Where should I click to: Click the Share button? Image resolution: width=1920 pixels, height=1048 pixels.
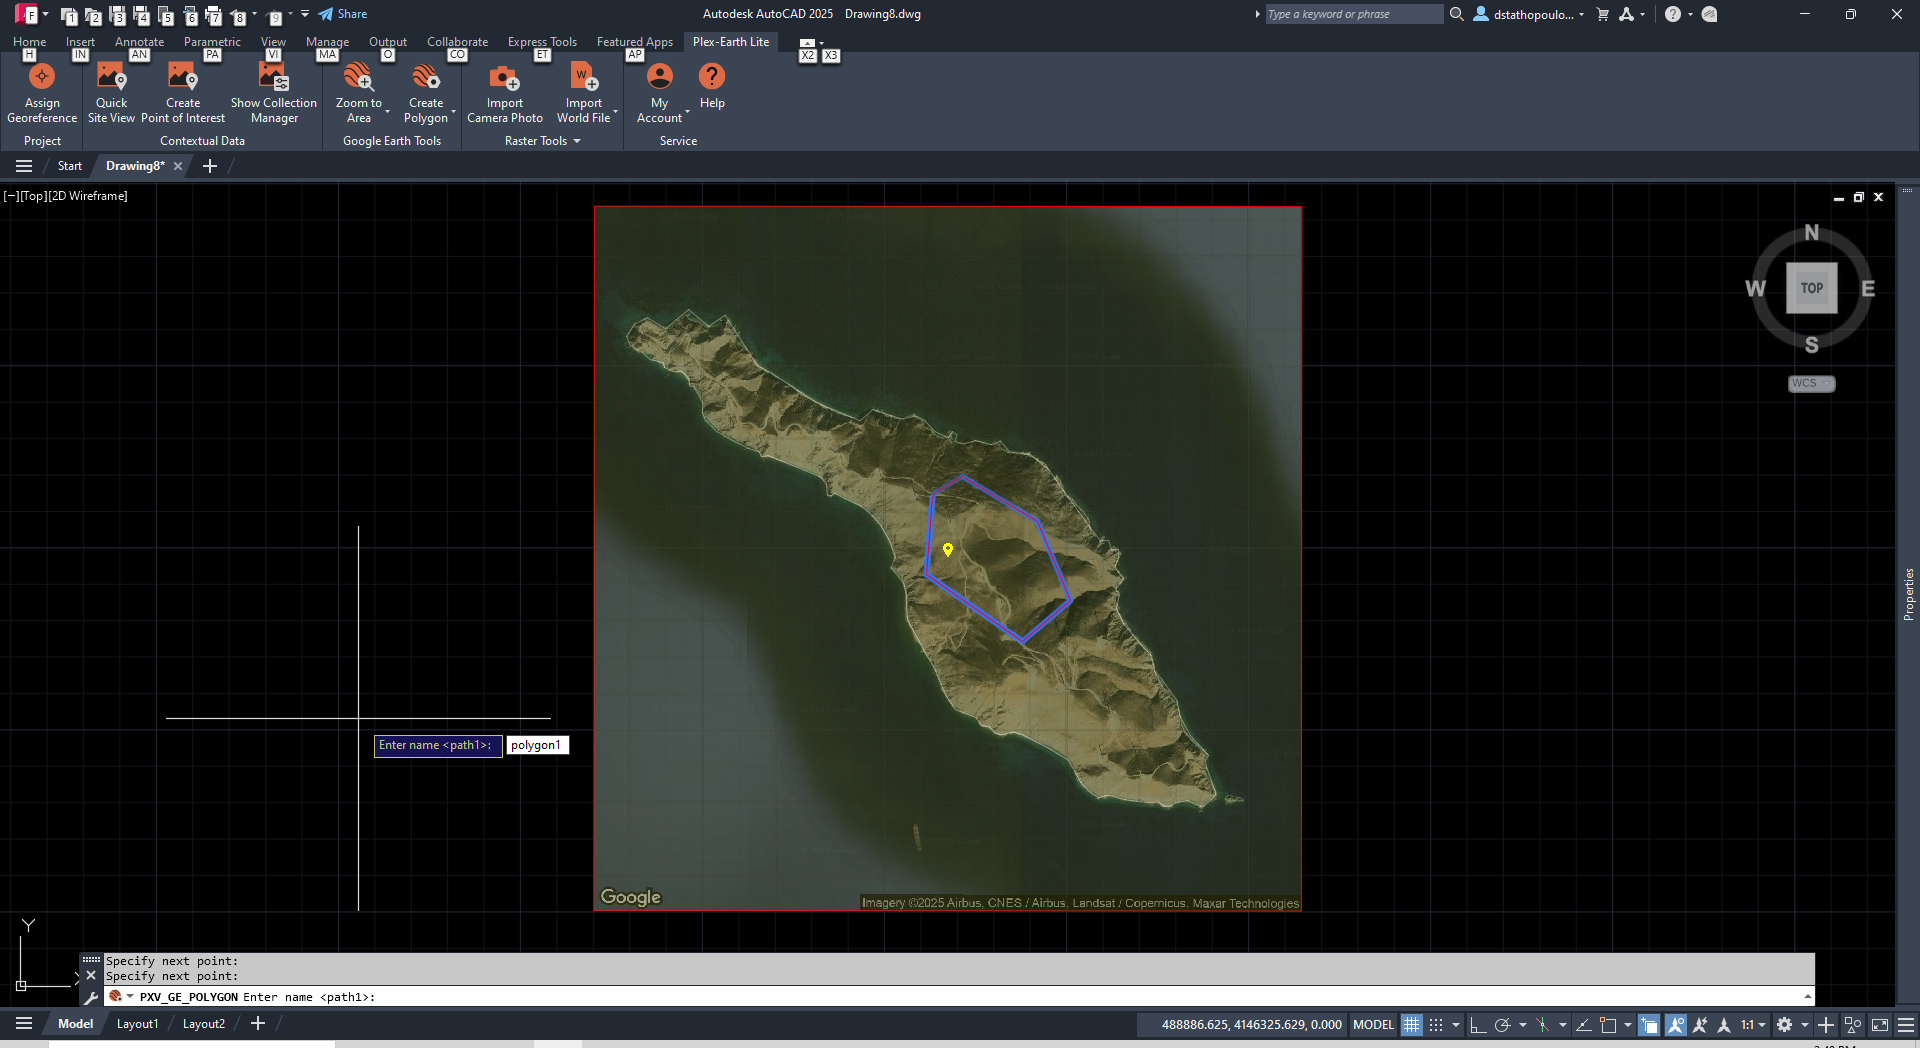(343, 14)
